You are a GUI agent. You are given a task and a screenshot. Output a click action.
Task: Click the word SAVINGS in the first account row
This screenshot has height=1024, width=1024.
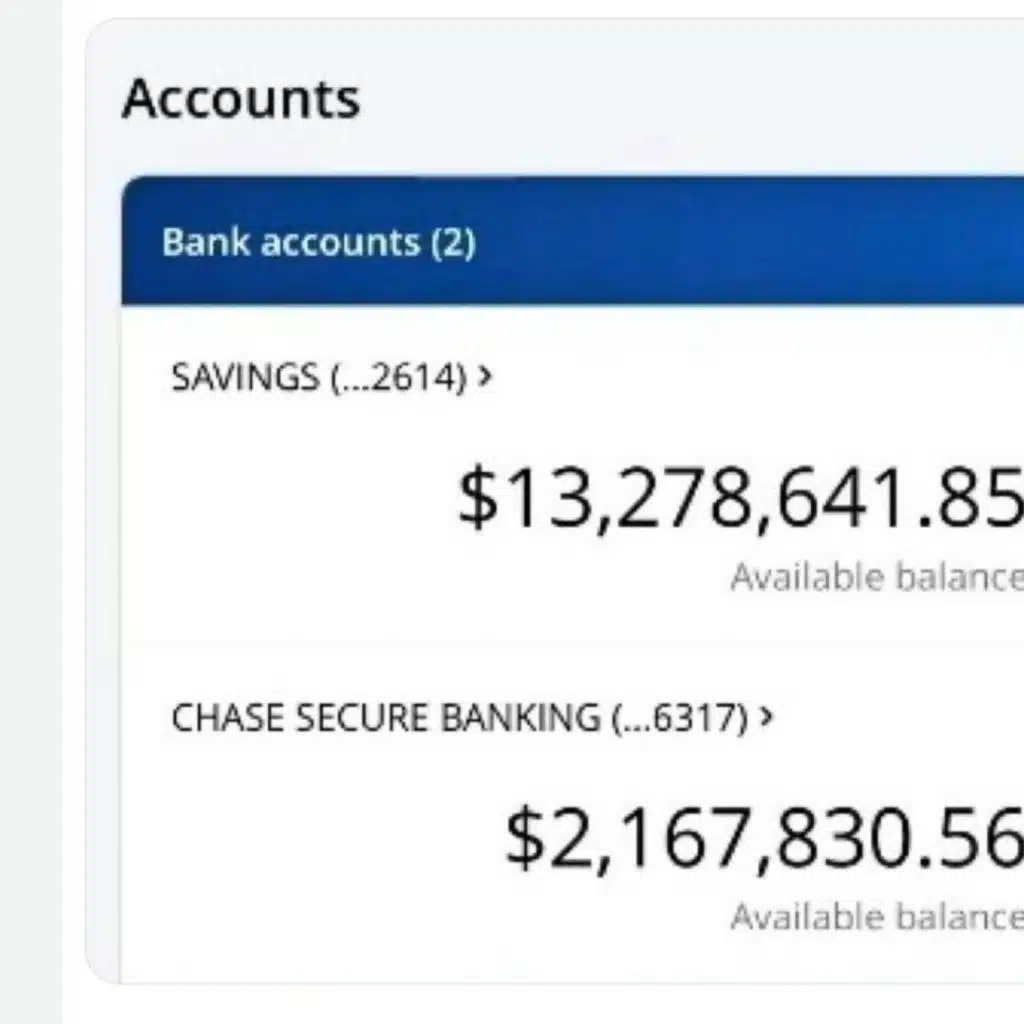(245, 378)
